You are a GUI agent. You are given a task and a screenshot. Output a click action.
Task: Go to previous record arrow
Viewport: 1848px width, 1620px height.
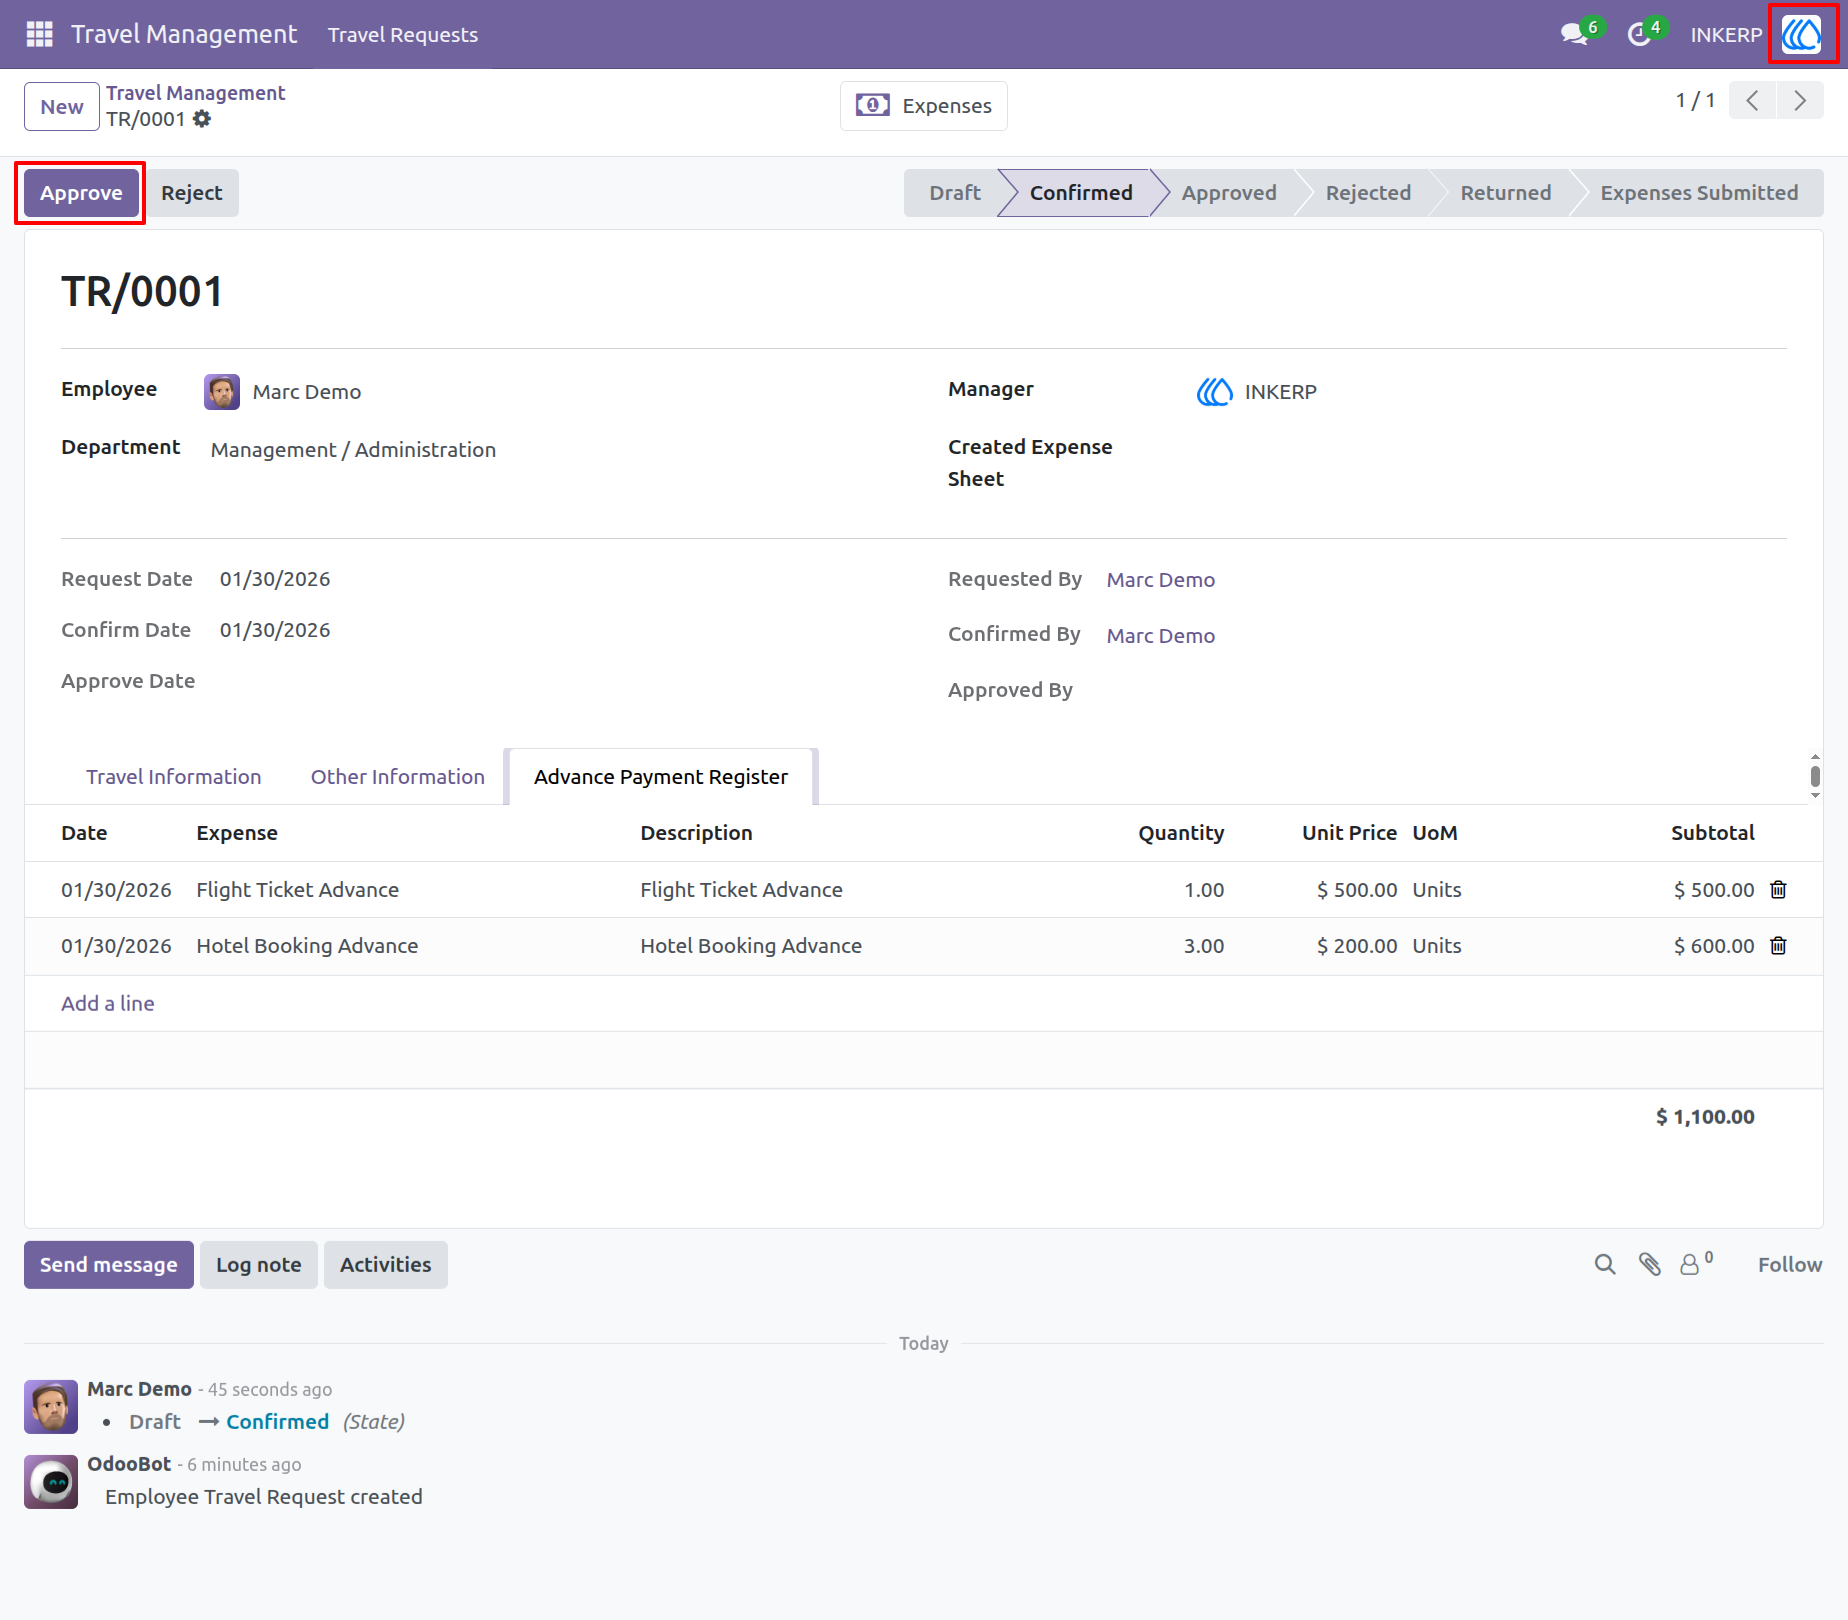(x=1752, y=101)
